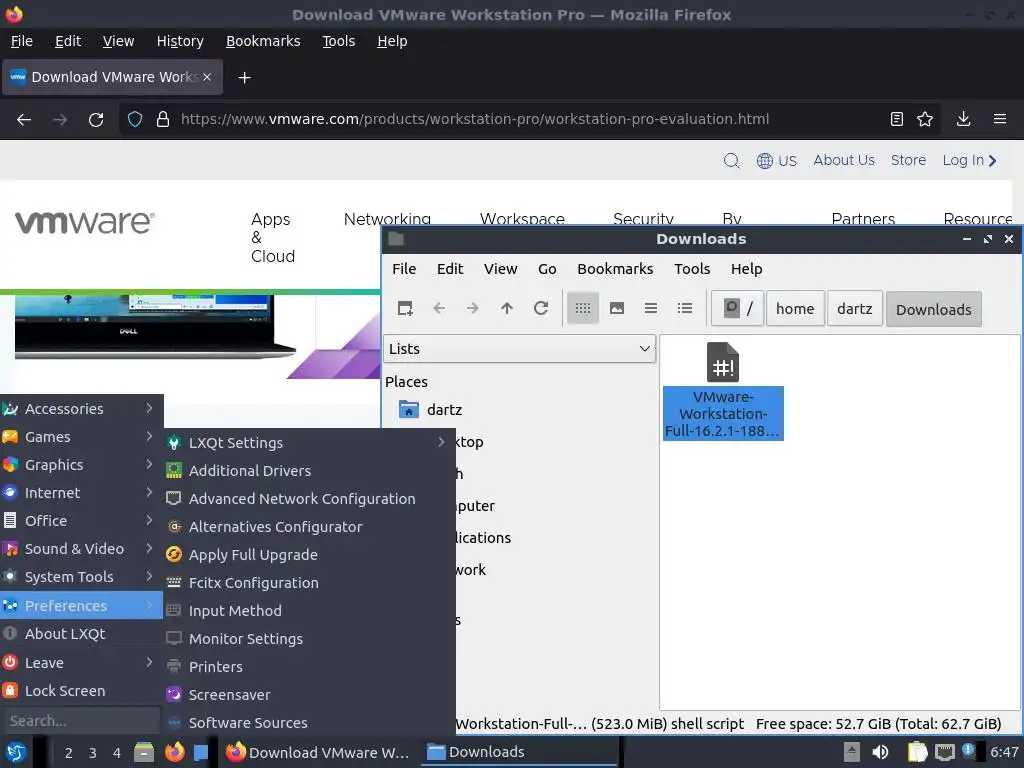Open file manager Edit menu
The width and height of the screenshot is (1024, 768).
pyautogui.click(x=450, y=269)
